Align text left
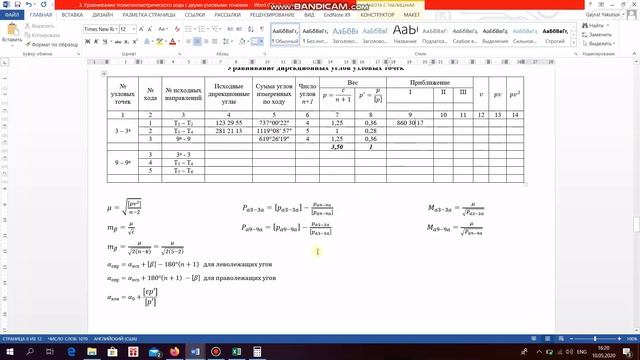Screen dimensions: 640x360 click(x=189, y=41)
